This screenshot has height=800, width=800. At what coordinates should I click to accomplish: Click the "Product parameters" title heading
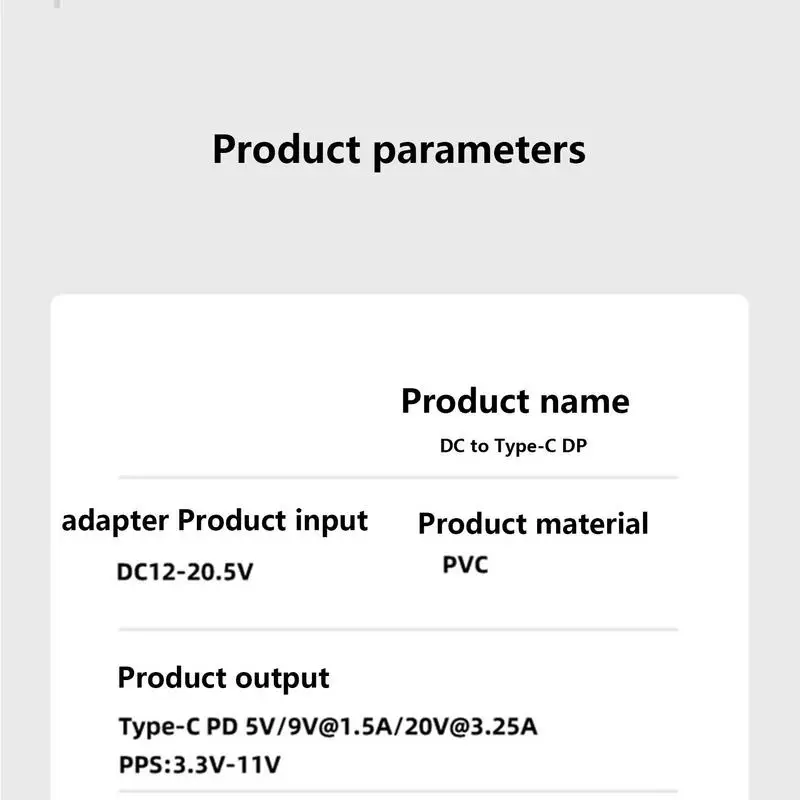coord(398,150)
